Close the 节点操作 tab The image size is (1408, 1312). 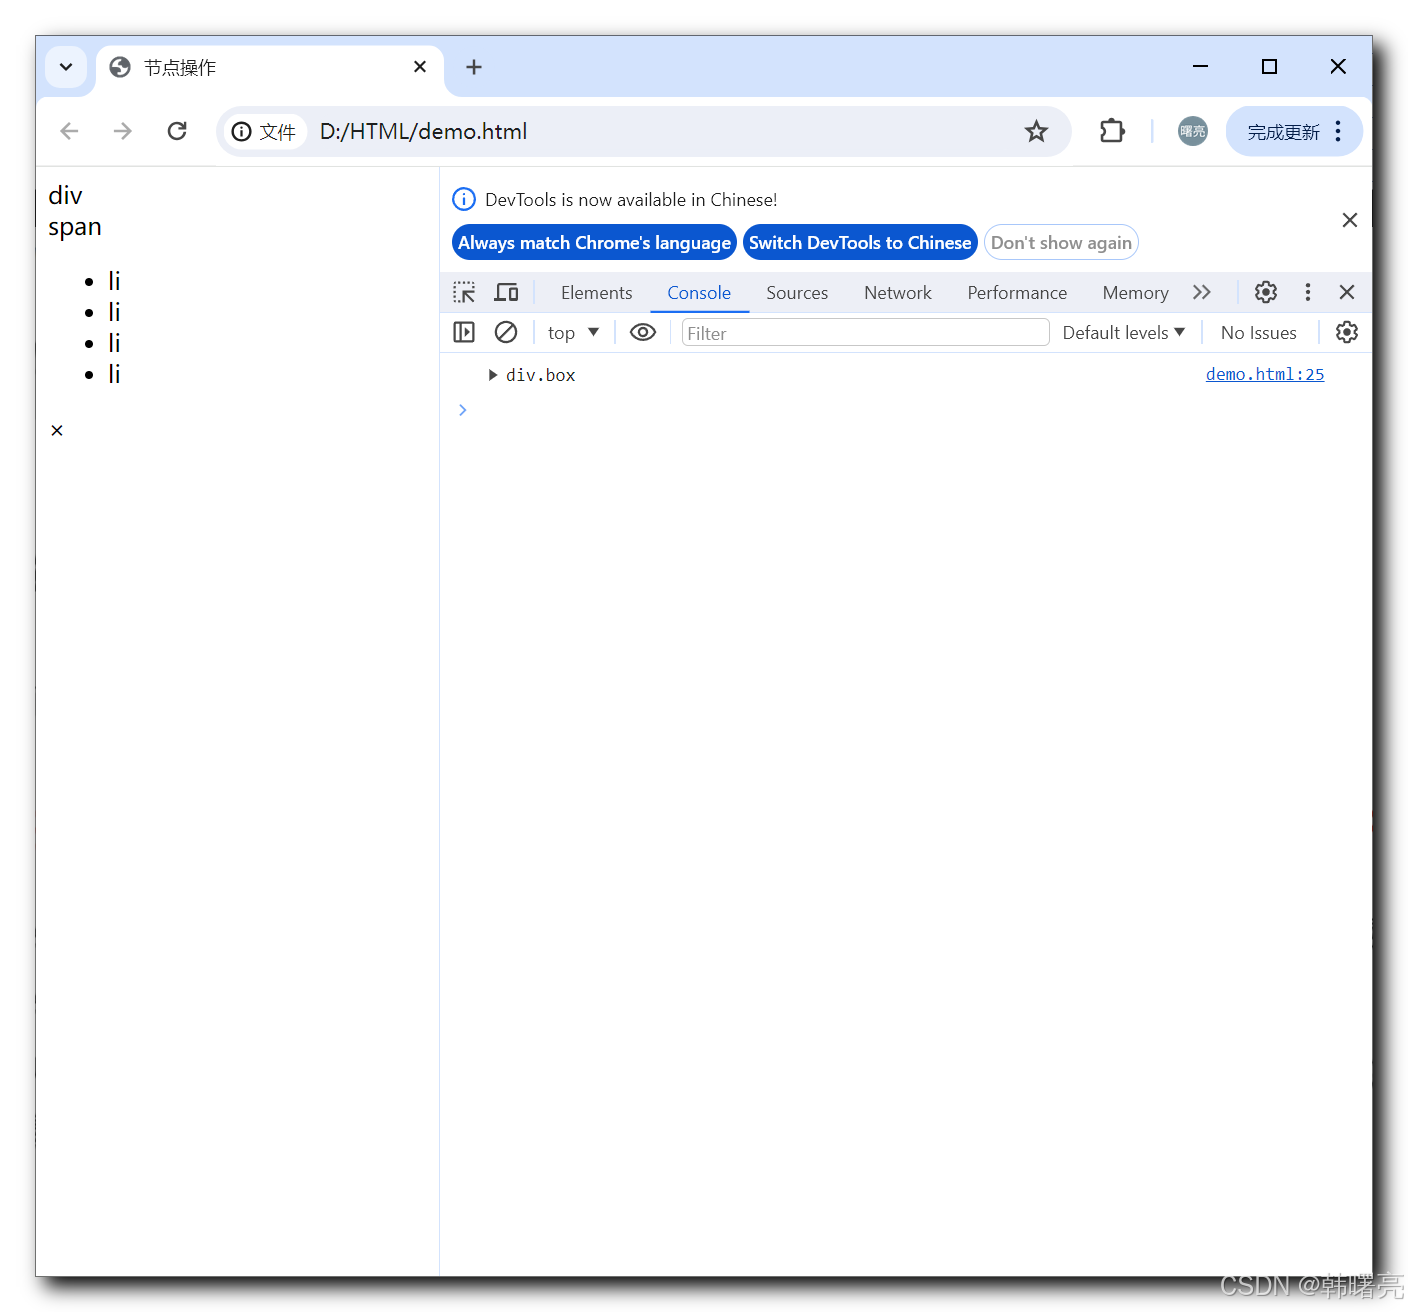pyautogui.click(x=420, y=67)
